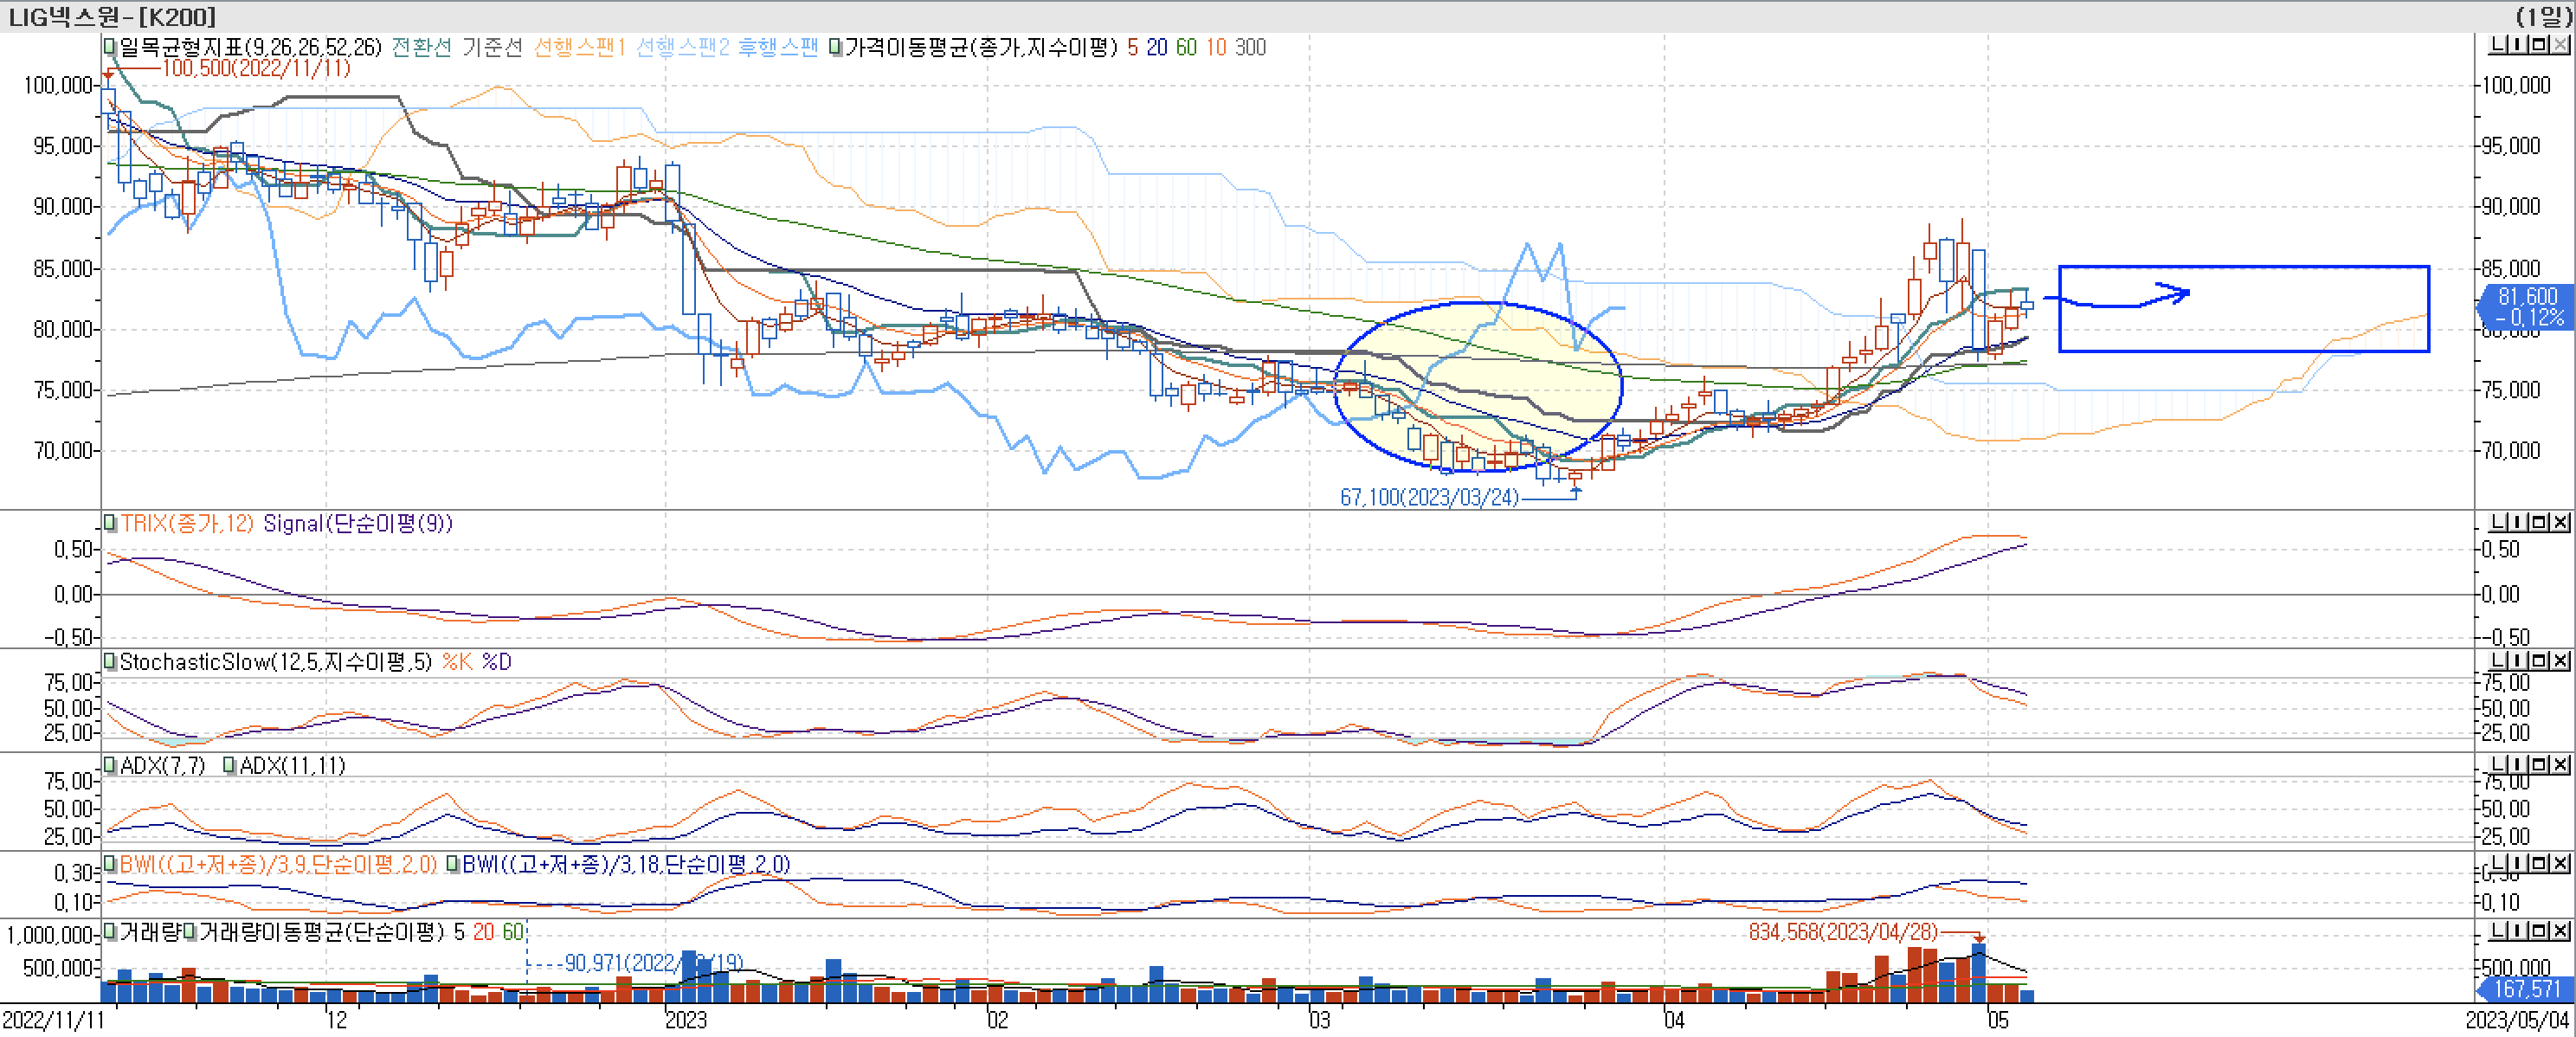Click the L-shaped icon on TRIX pane
Image resolution: width=2576 pixels, height=1037 pixels.
click(x=2498, y=523)
